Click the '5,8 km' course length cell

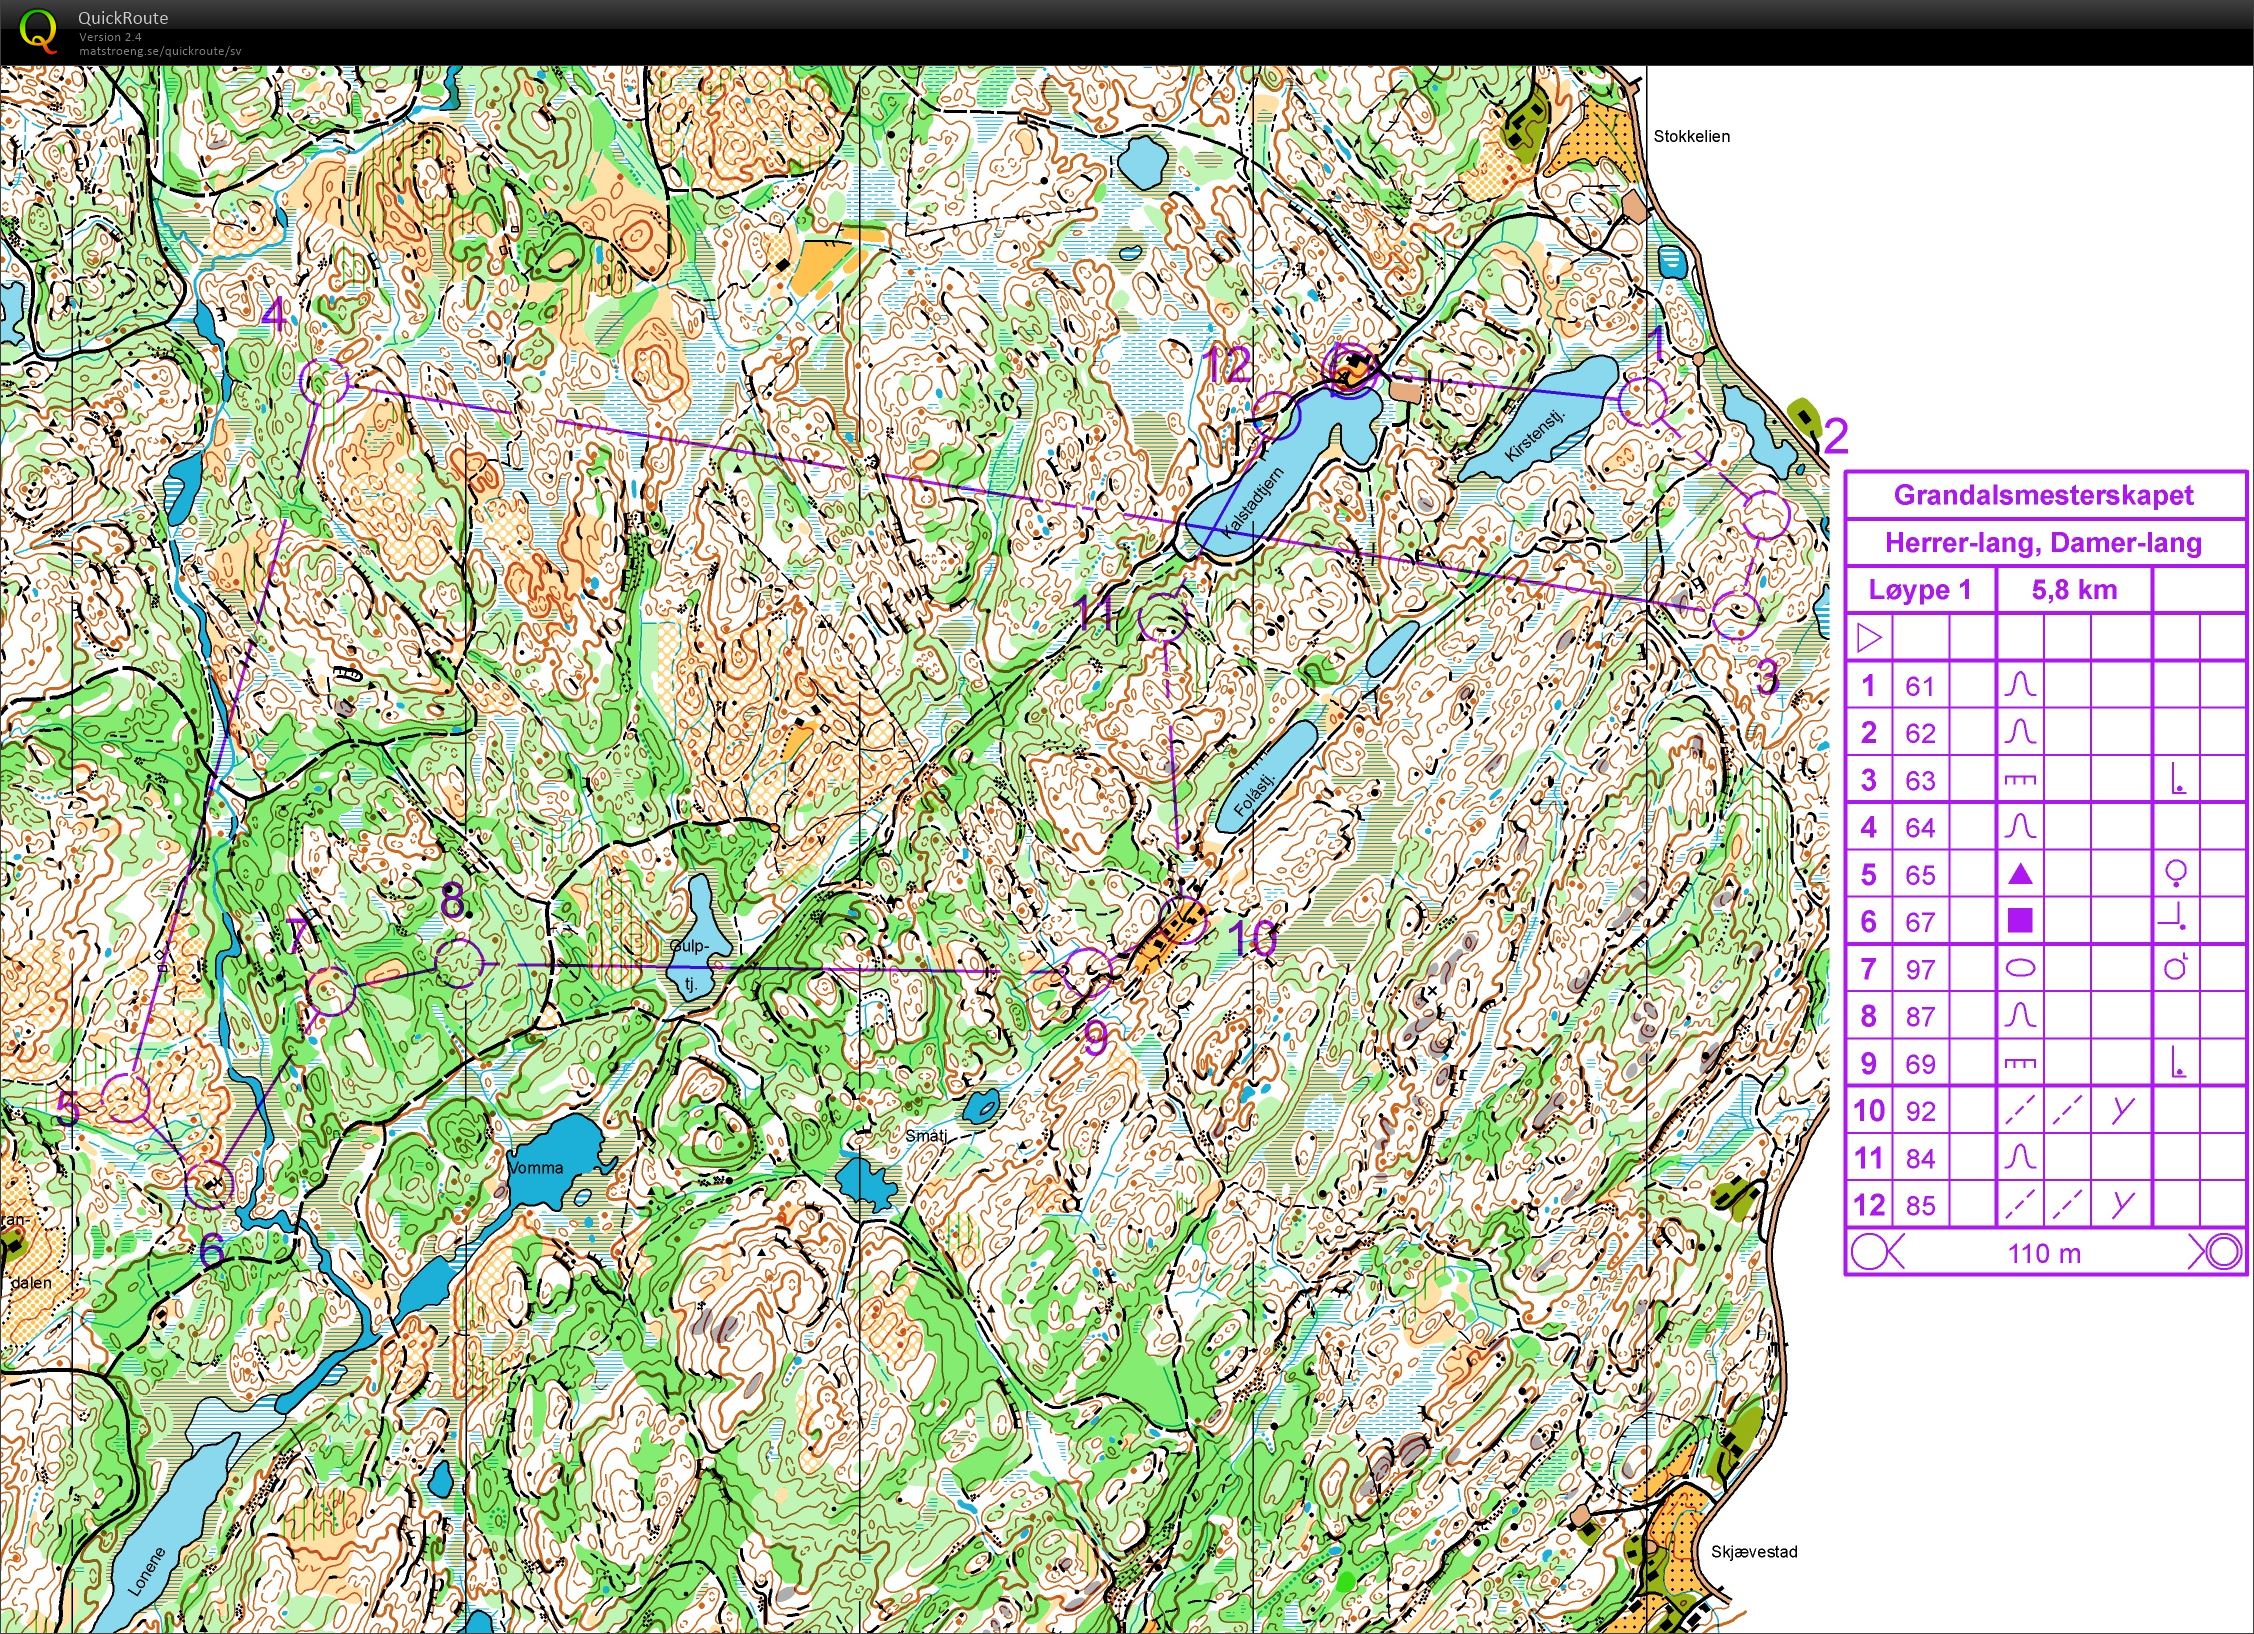pos(2074,590)
